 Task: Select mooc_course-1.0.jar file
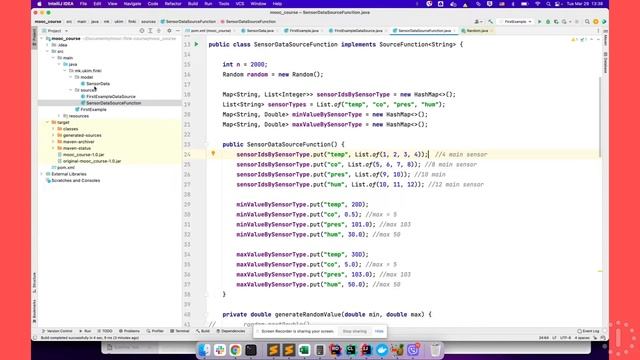(x=83, y=155)
